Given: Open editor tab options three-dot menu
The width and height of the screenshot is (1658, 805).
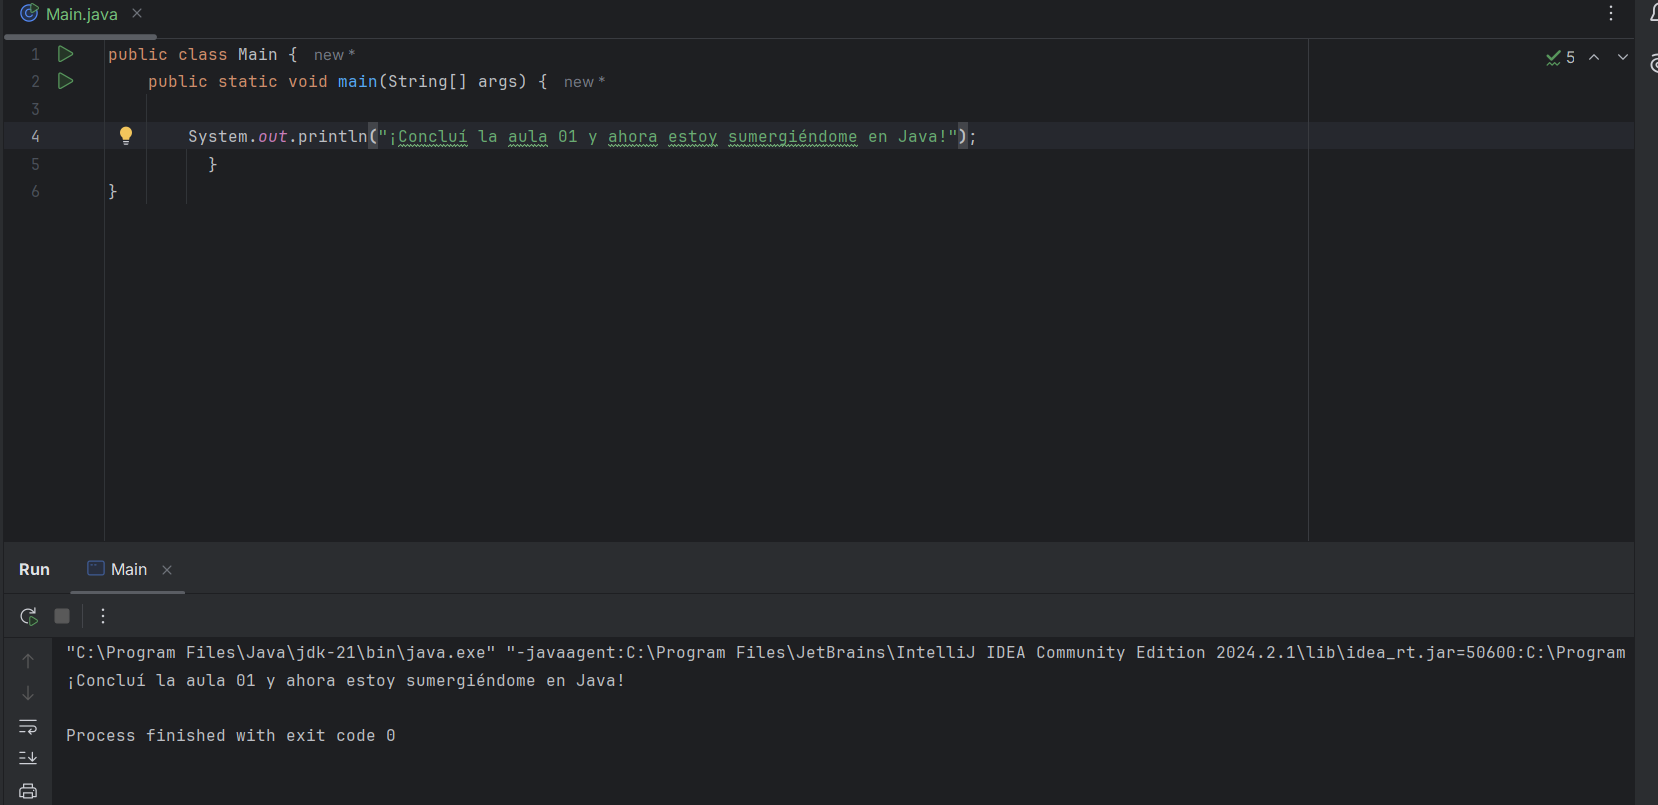Looking at the screenshot, I should pyautogui.click(x=1610, y=13).
